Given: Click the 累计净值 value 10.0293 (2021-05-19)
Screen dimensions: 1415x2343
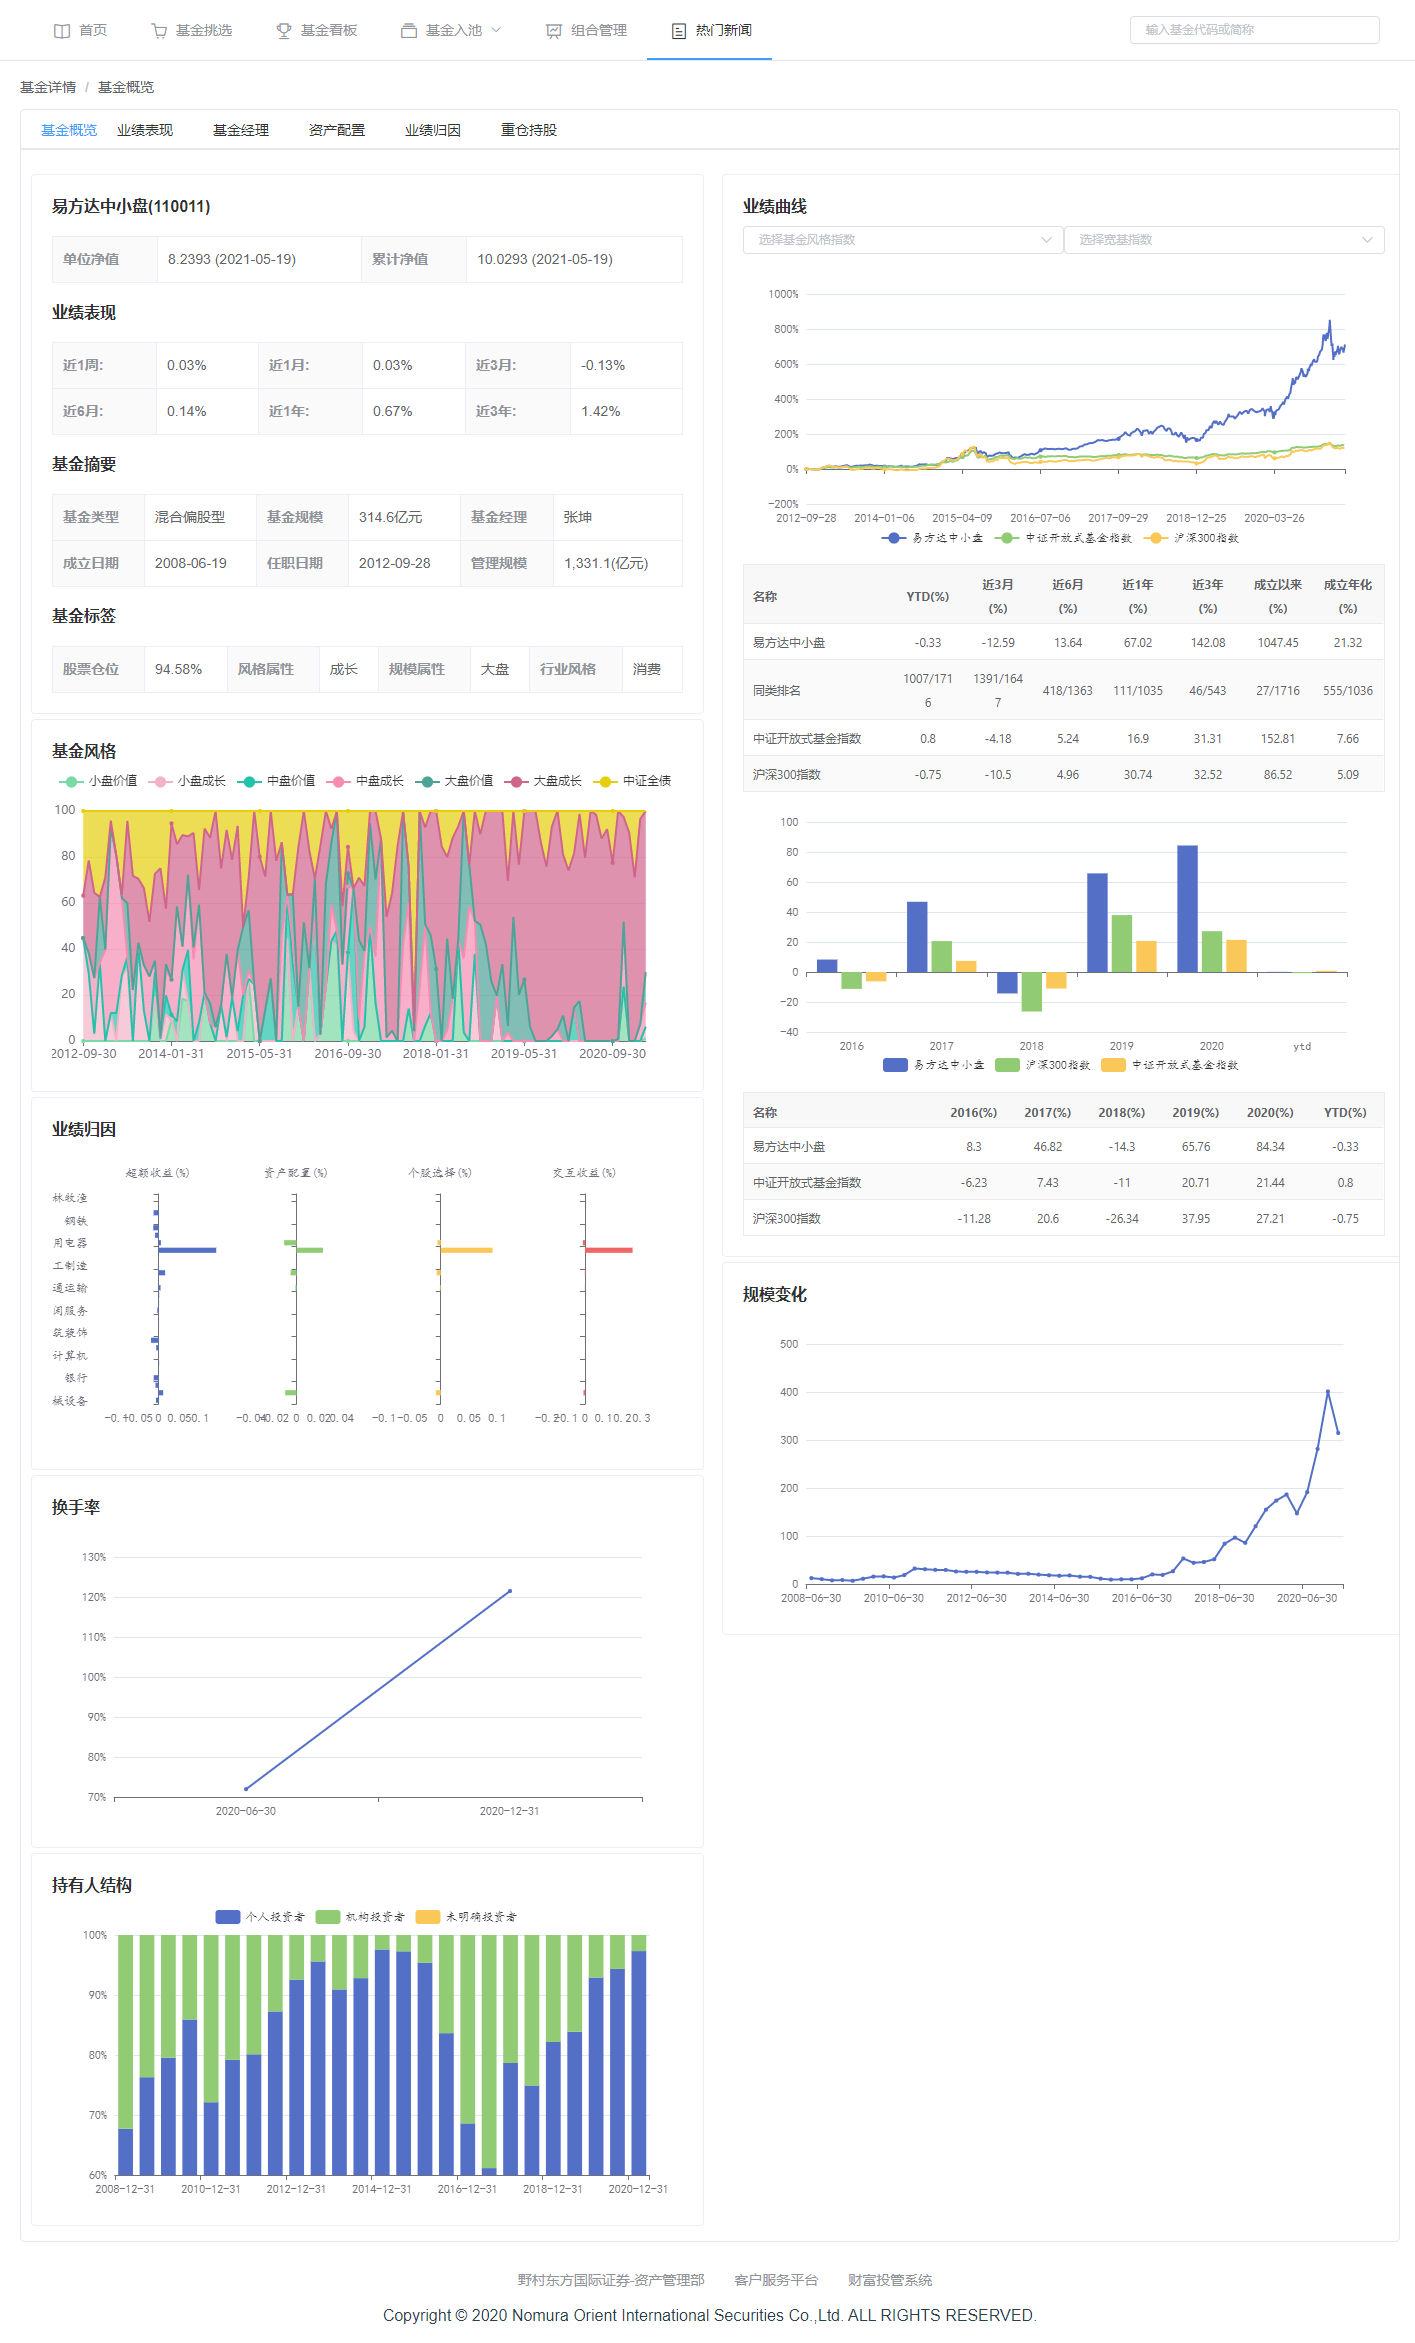Looking at the screenshot, I should pyautogui.click(x=545, y=259).
